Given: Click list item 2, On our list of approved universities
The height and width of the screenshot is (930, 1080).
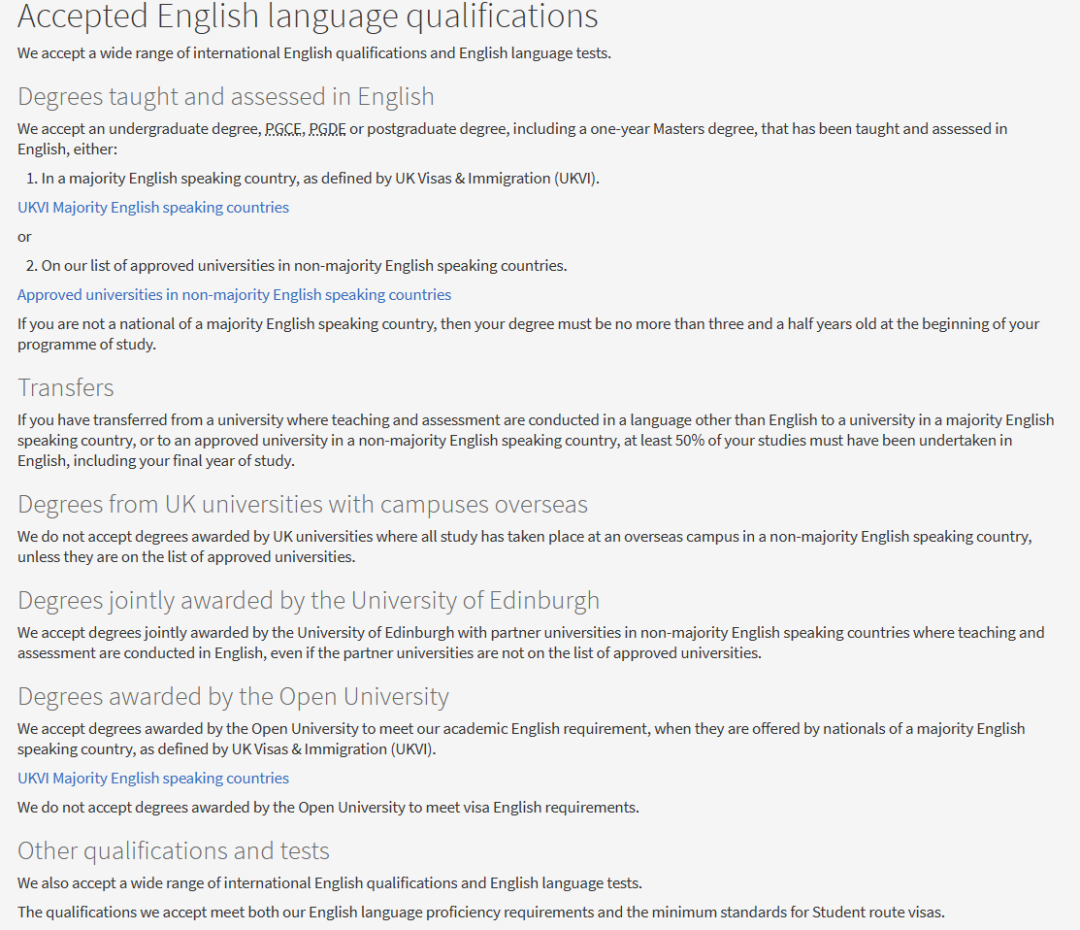Looking at the screenshot, I should [296, 266].
